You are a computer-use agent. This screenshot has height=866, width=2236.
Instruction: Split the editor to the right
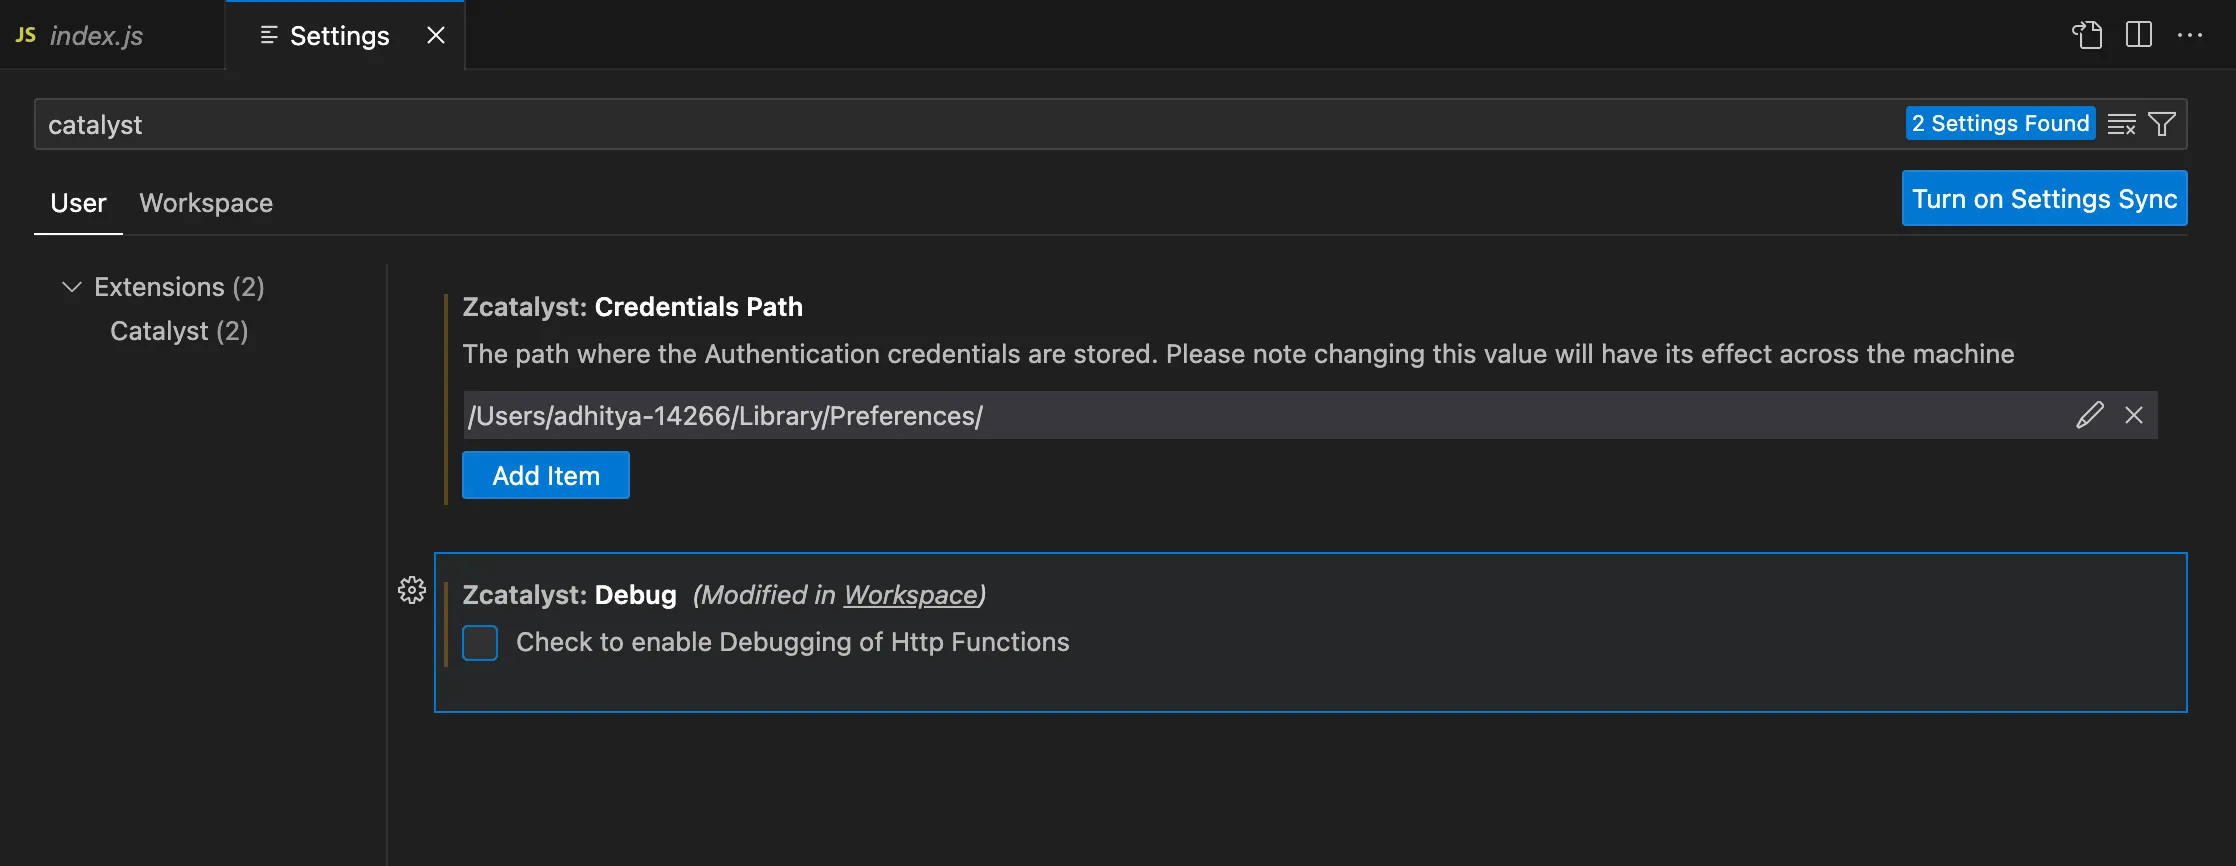click(2139, 35)
